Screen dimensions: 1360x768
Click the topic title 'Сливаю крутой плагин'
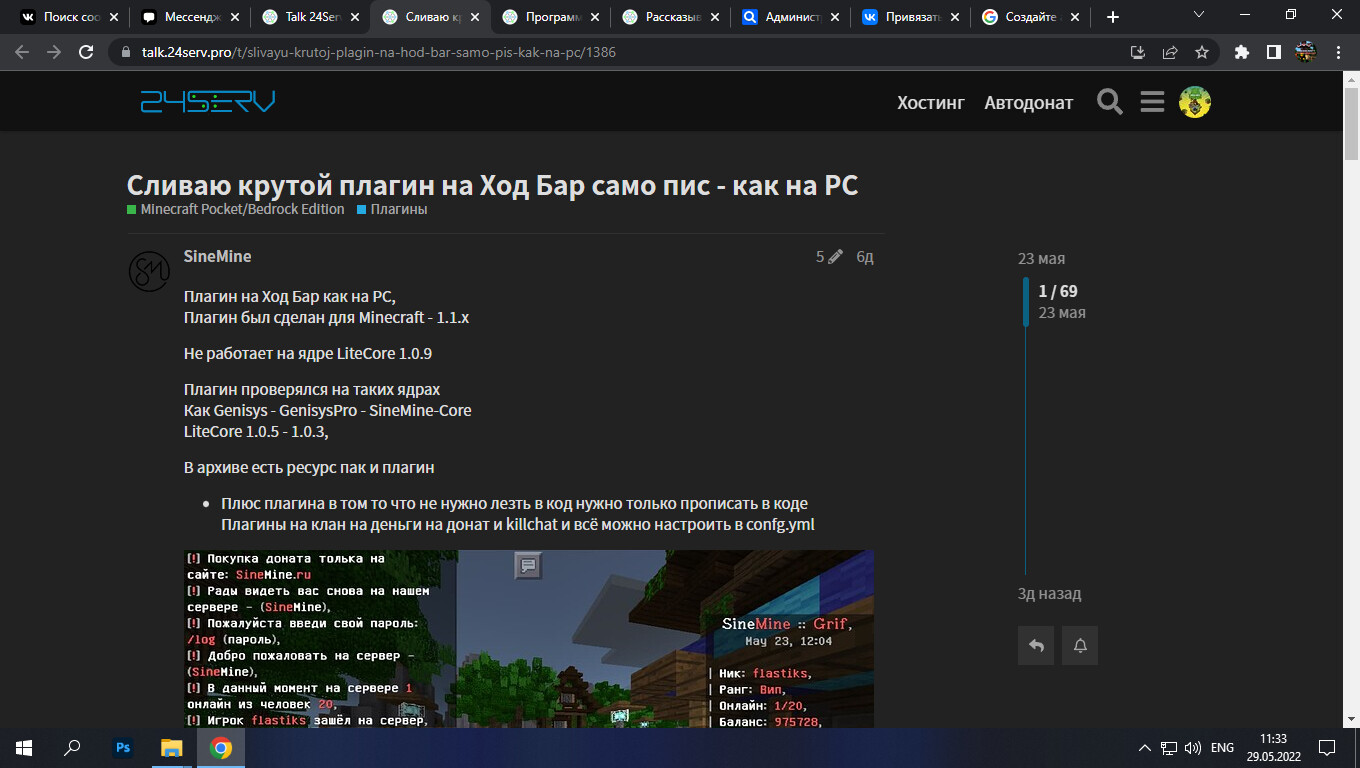point(492,185)
